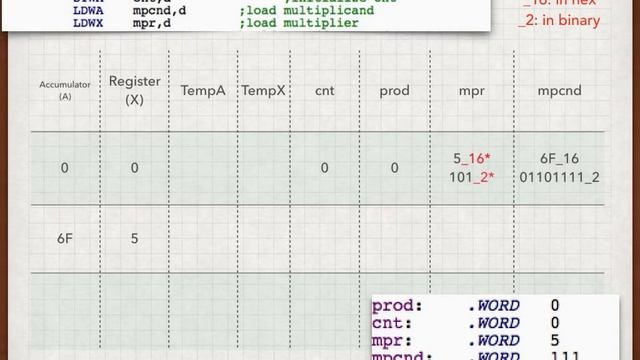Screen dimensions: 640x360
Task: Click .WORD on the cnt: line
Action: [494, 323]
